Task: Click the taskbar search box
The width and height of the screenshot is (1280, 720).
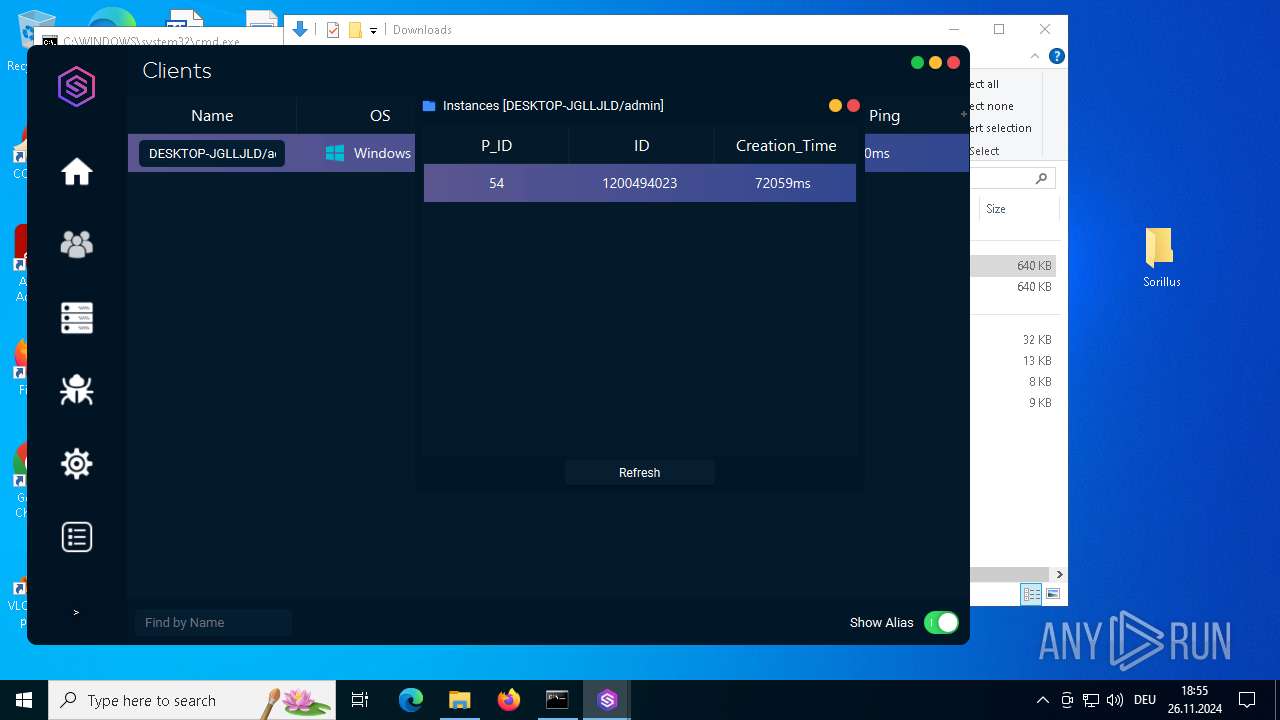Action: (192, 700)
